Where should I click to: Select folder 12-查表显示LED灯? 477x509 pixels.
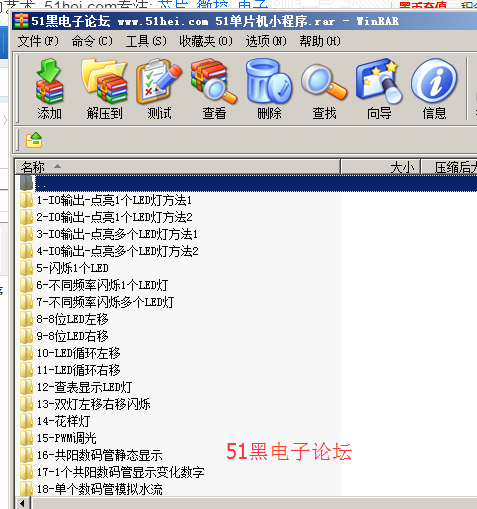tap(84, 387)
